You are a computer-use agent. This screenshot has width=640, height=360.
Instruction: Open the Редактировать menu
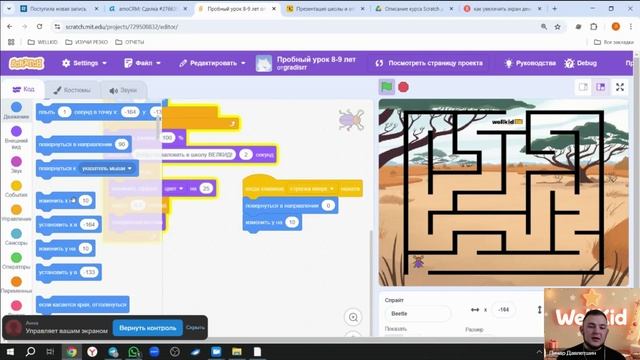(x=212, y=63)
